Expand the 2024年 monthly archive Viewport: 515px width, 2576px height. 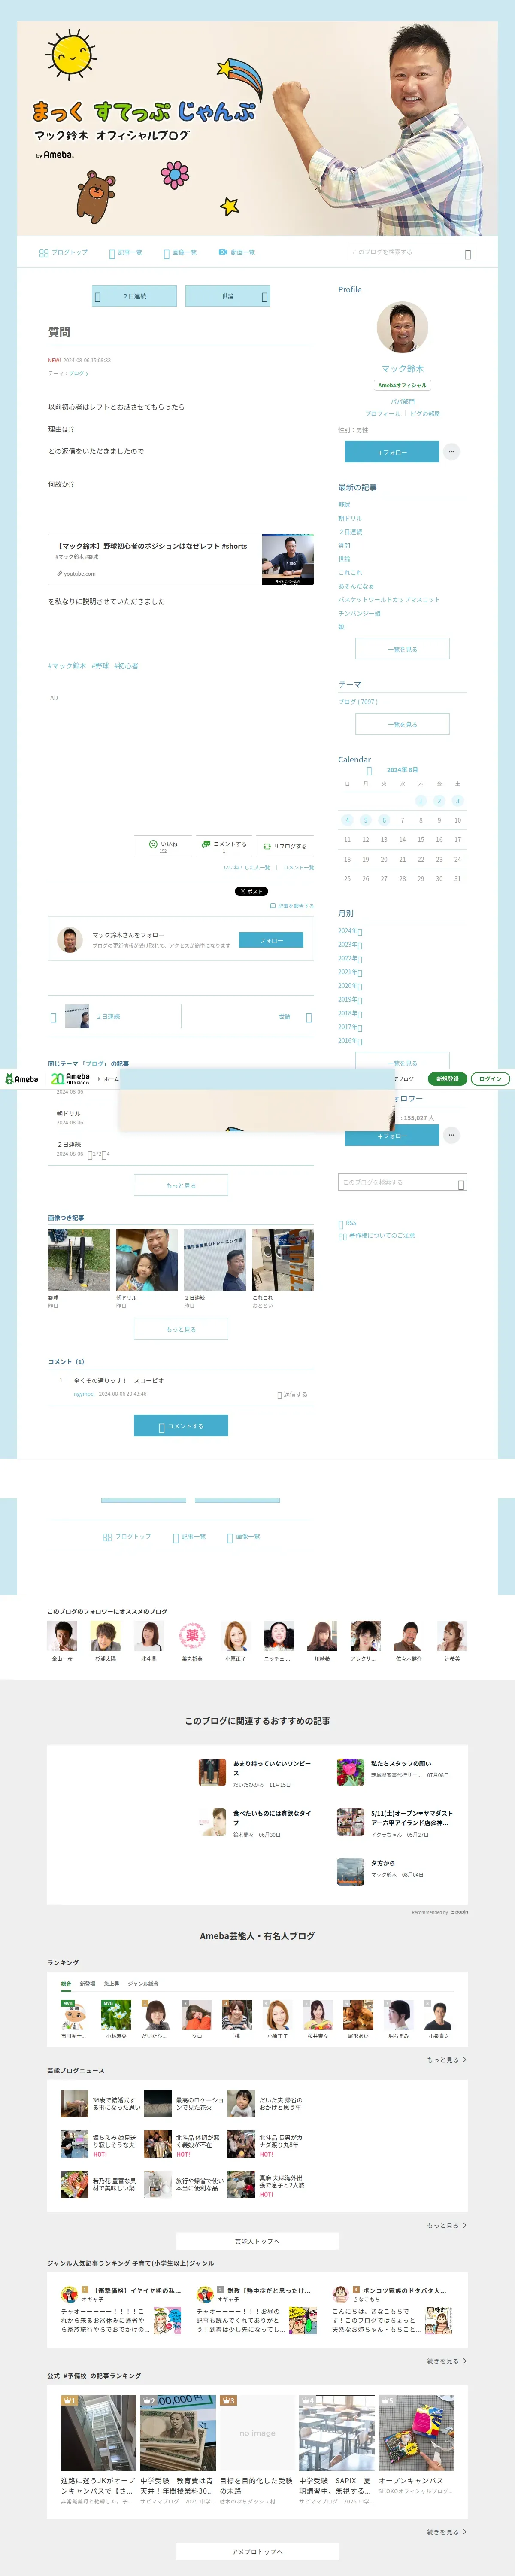coord(350,931)
